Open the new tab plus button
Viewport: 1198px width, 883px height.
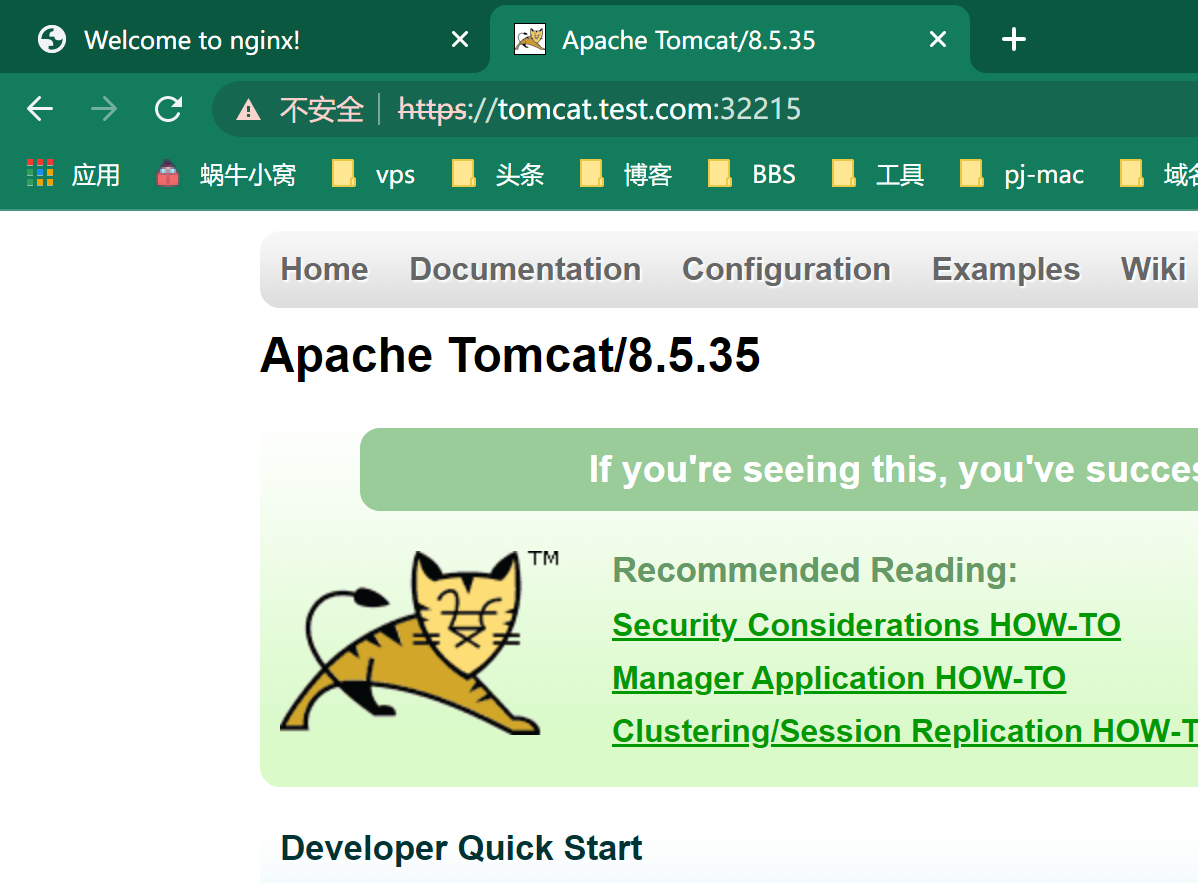(1013, 40)
